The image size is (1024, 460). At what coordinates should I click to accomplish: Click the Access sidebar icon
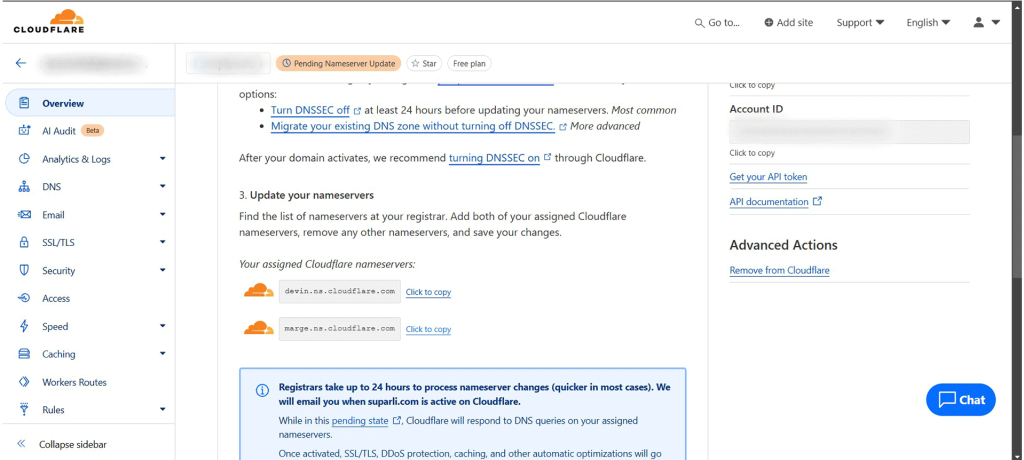click(24, 298)
